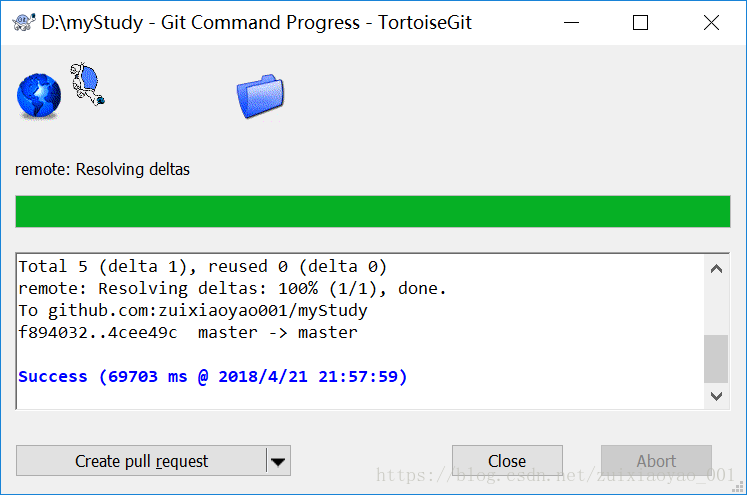This screenshot has height=495, width=747.
Task: Click the log scrollbar up arrow
Action: click(x=716, y=269)
